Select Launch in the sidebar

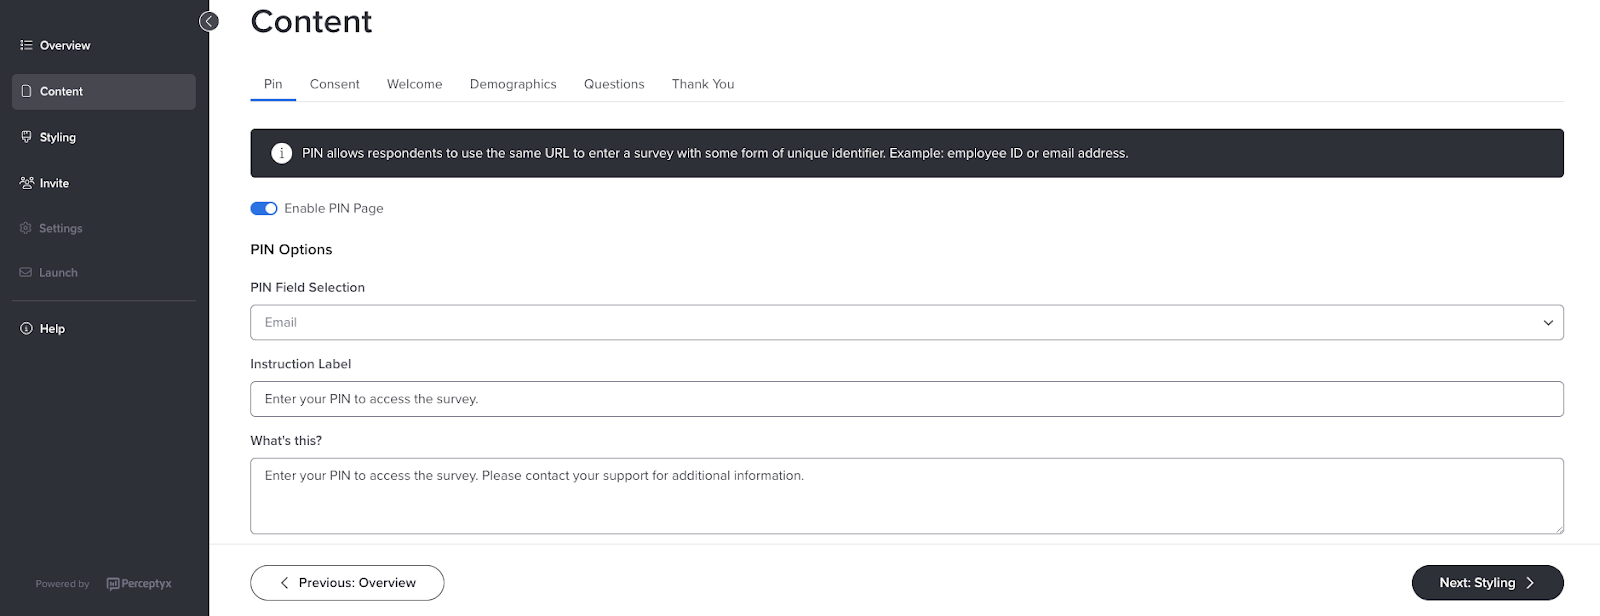click(104, 272)
